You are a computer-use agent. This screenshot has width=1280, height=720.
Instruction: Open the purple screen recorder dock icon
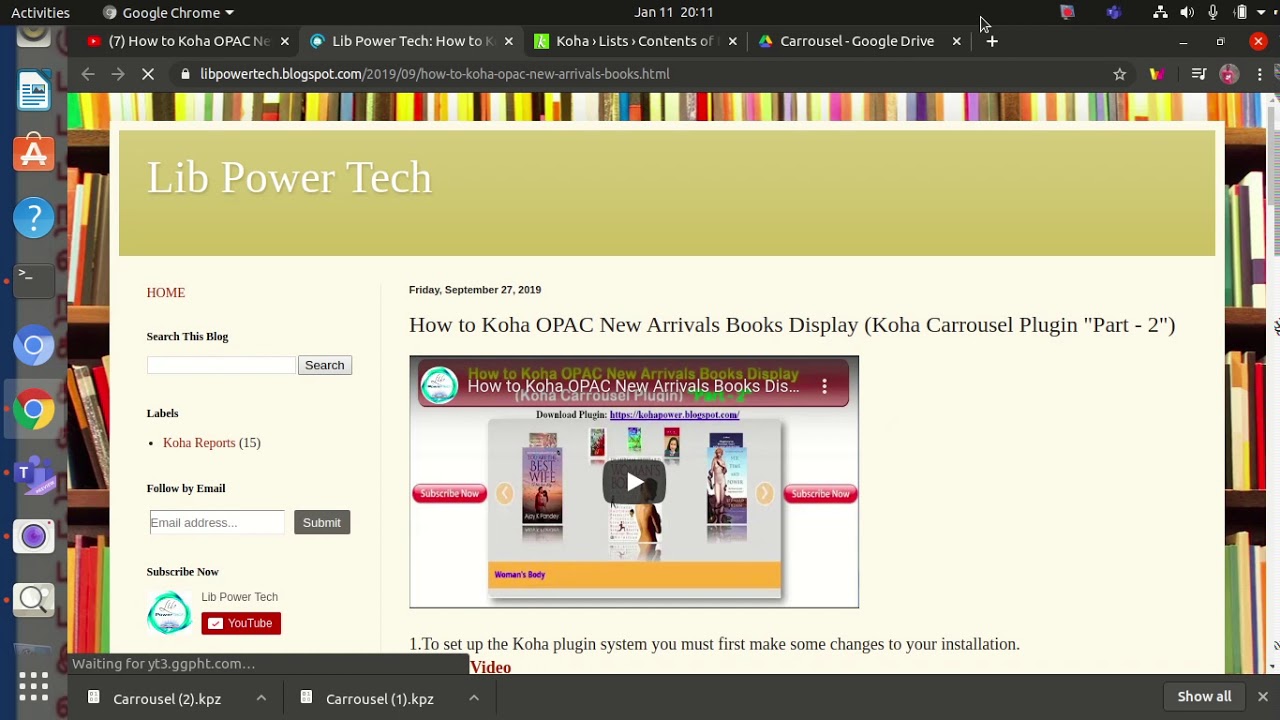33,536
